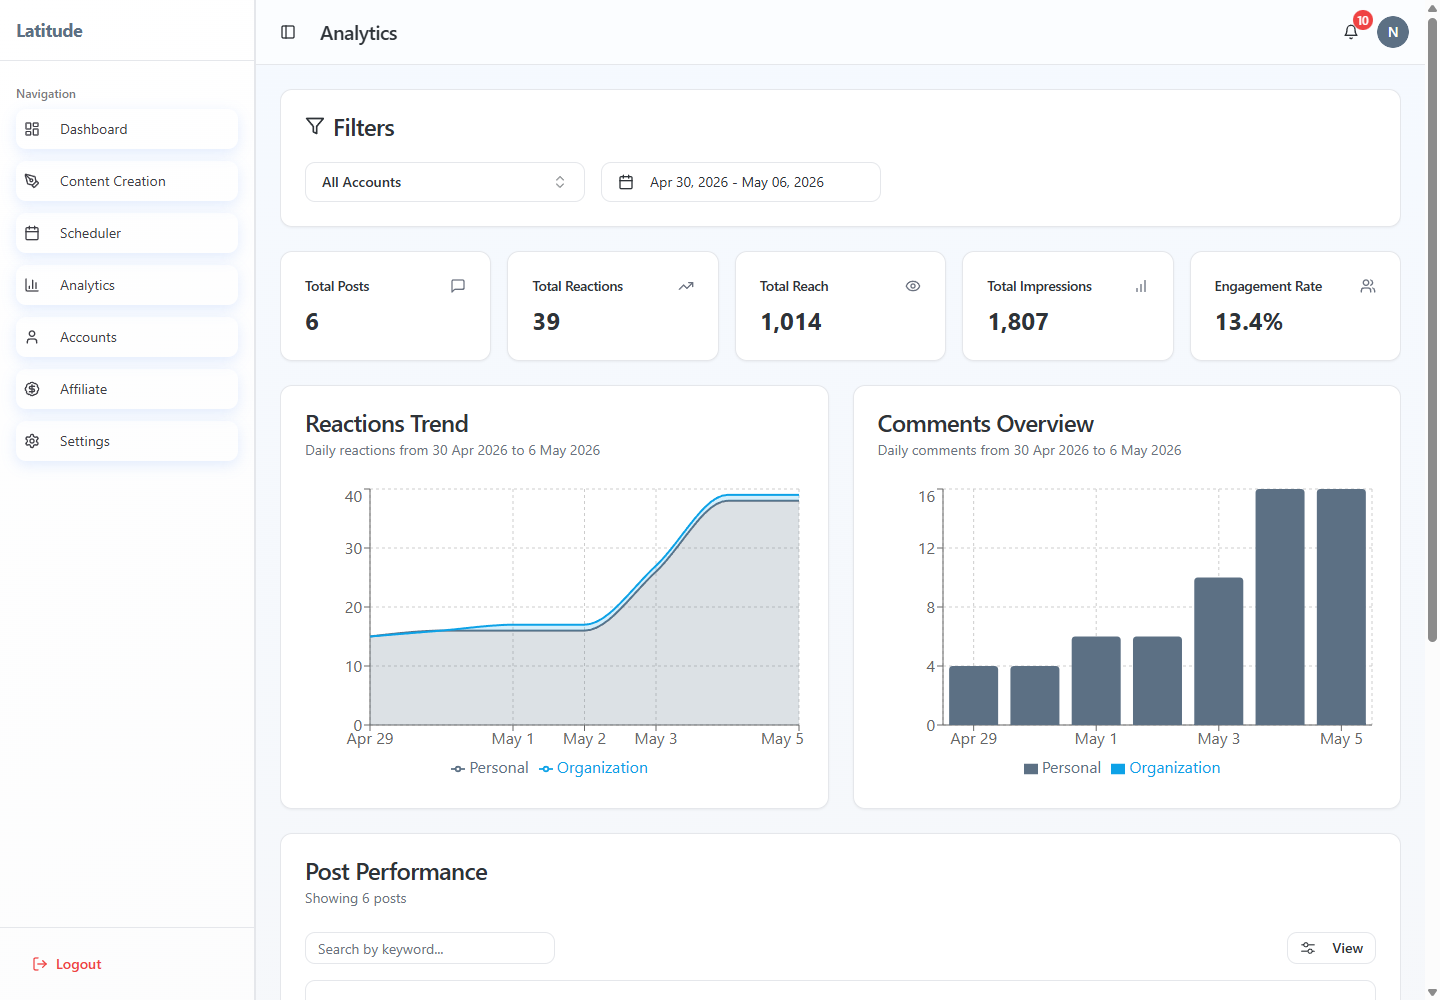Click the Analytics bar chart icon

tap(32, 285)
